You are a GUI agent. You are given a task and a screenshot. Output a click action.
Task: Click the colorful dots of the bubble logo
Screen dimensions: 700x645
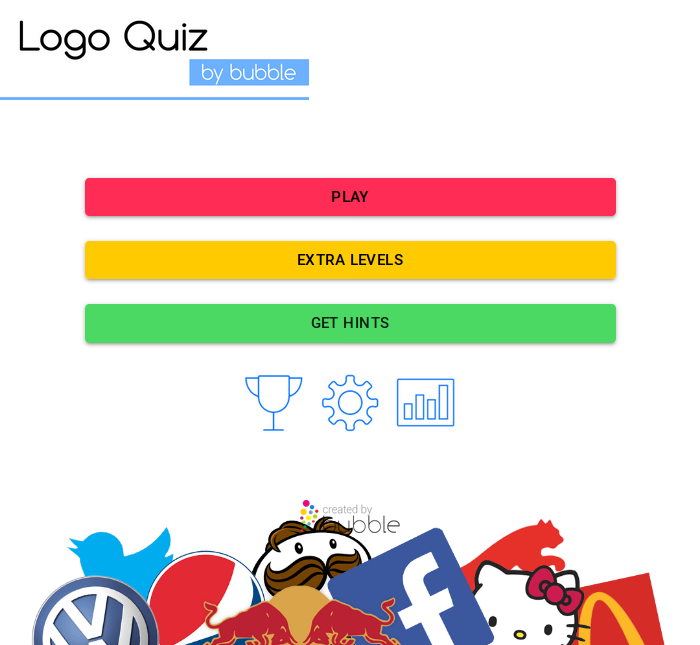pos(309,513)
